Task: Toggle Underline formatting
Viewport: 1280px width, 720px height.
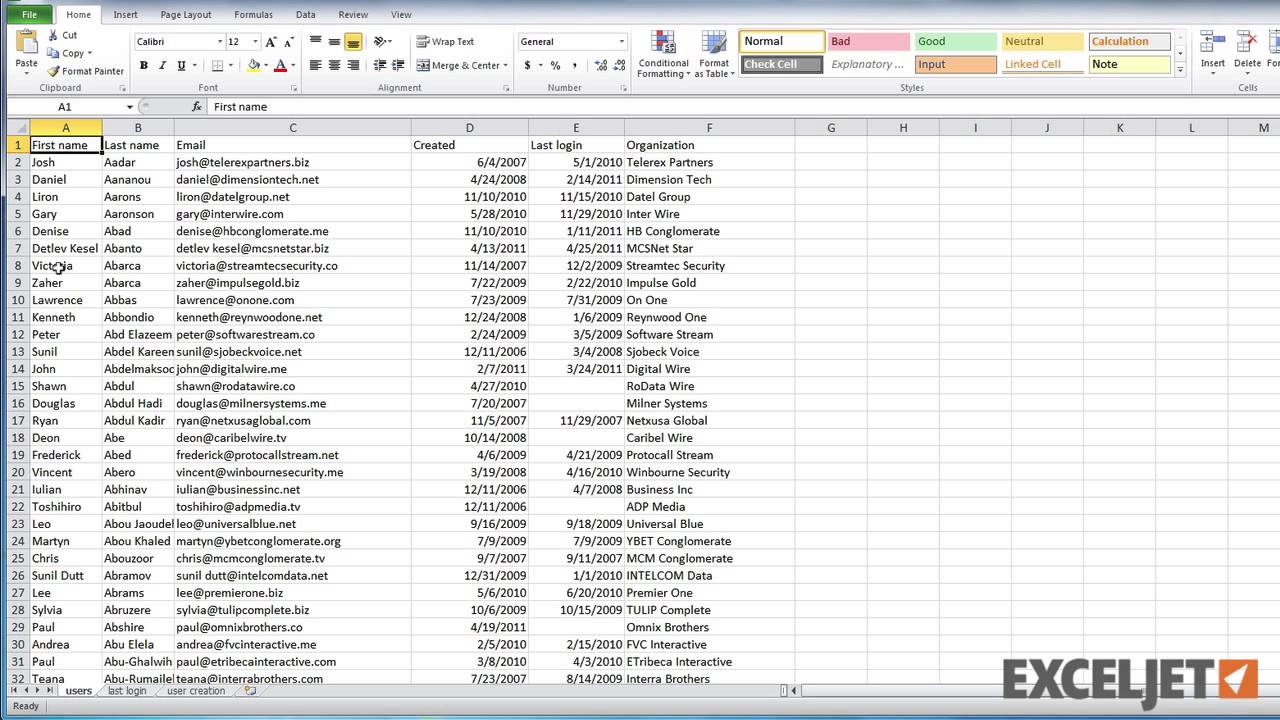Action: coord(181,65)
